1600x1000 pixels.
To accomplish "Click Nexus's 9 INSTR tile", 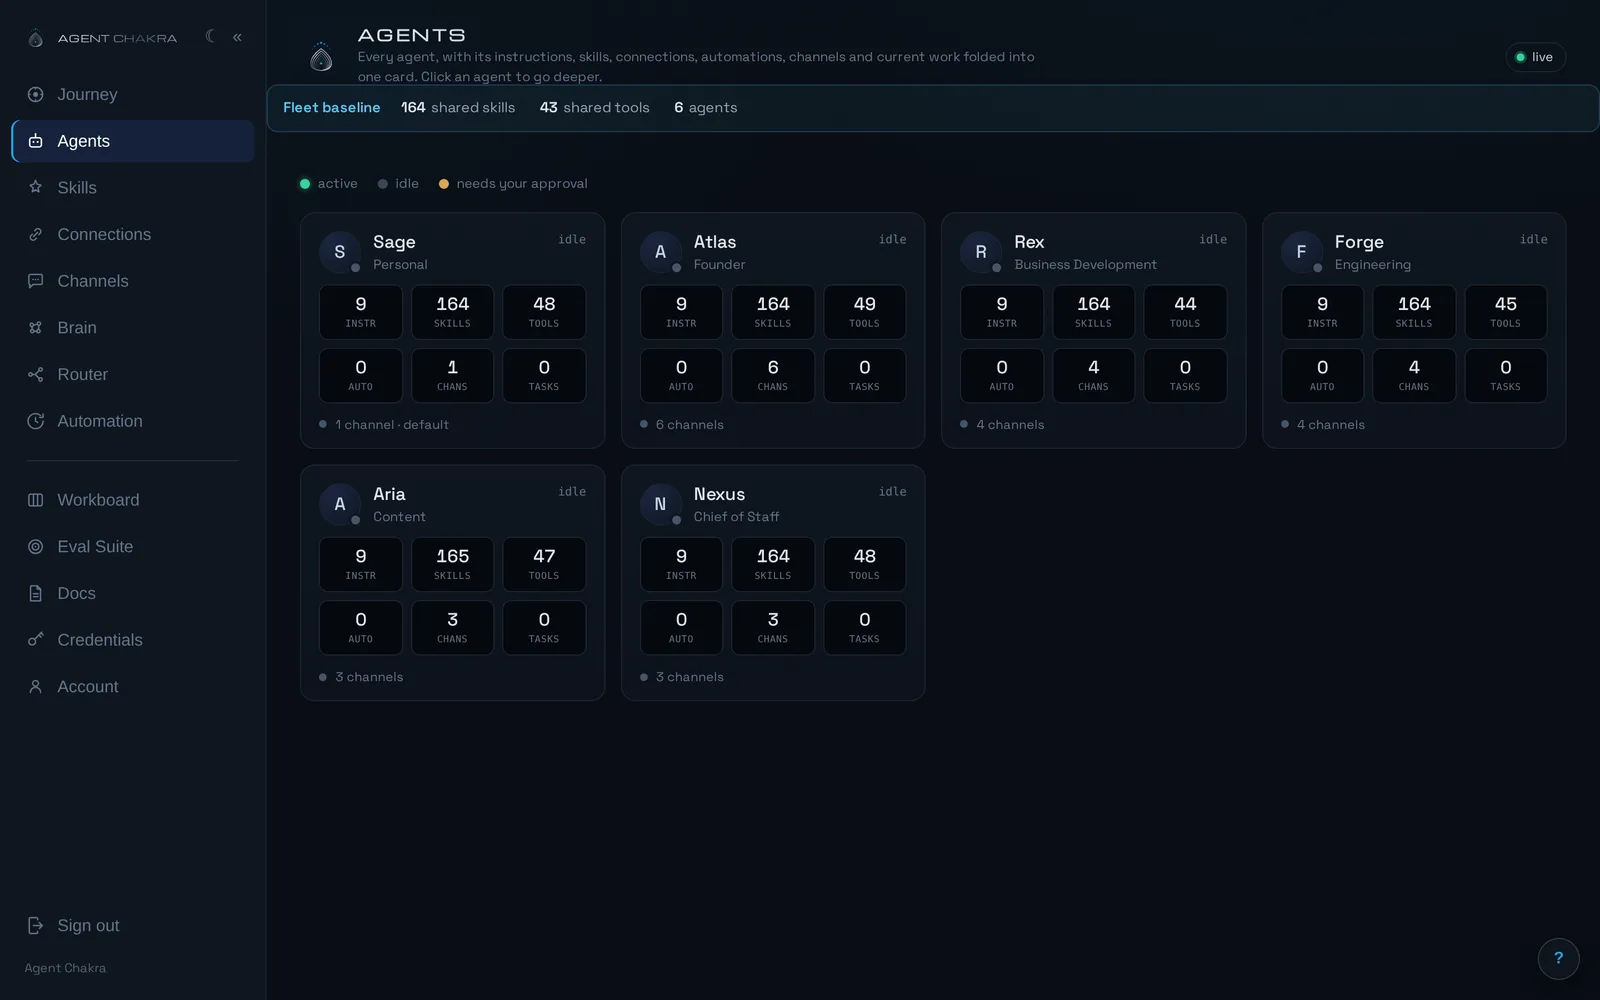I will 681,564.
